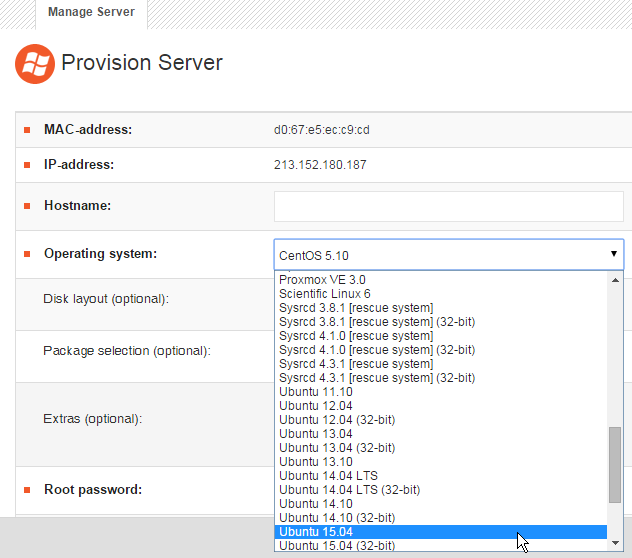Click the Package selection (optional) label
632x558 pixels.
click(127, 351)
